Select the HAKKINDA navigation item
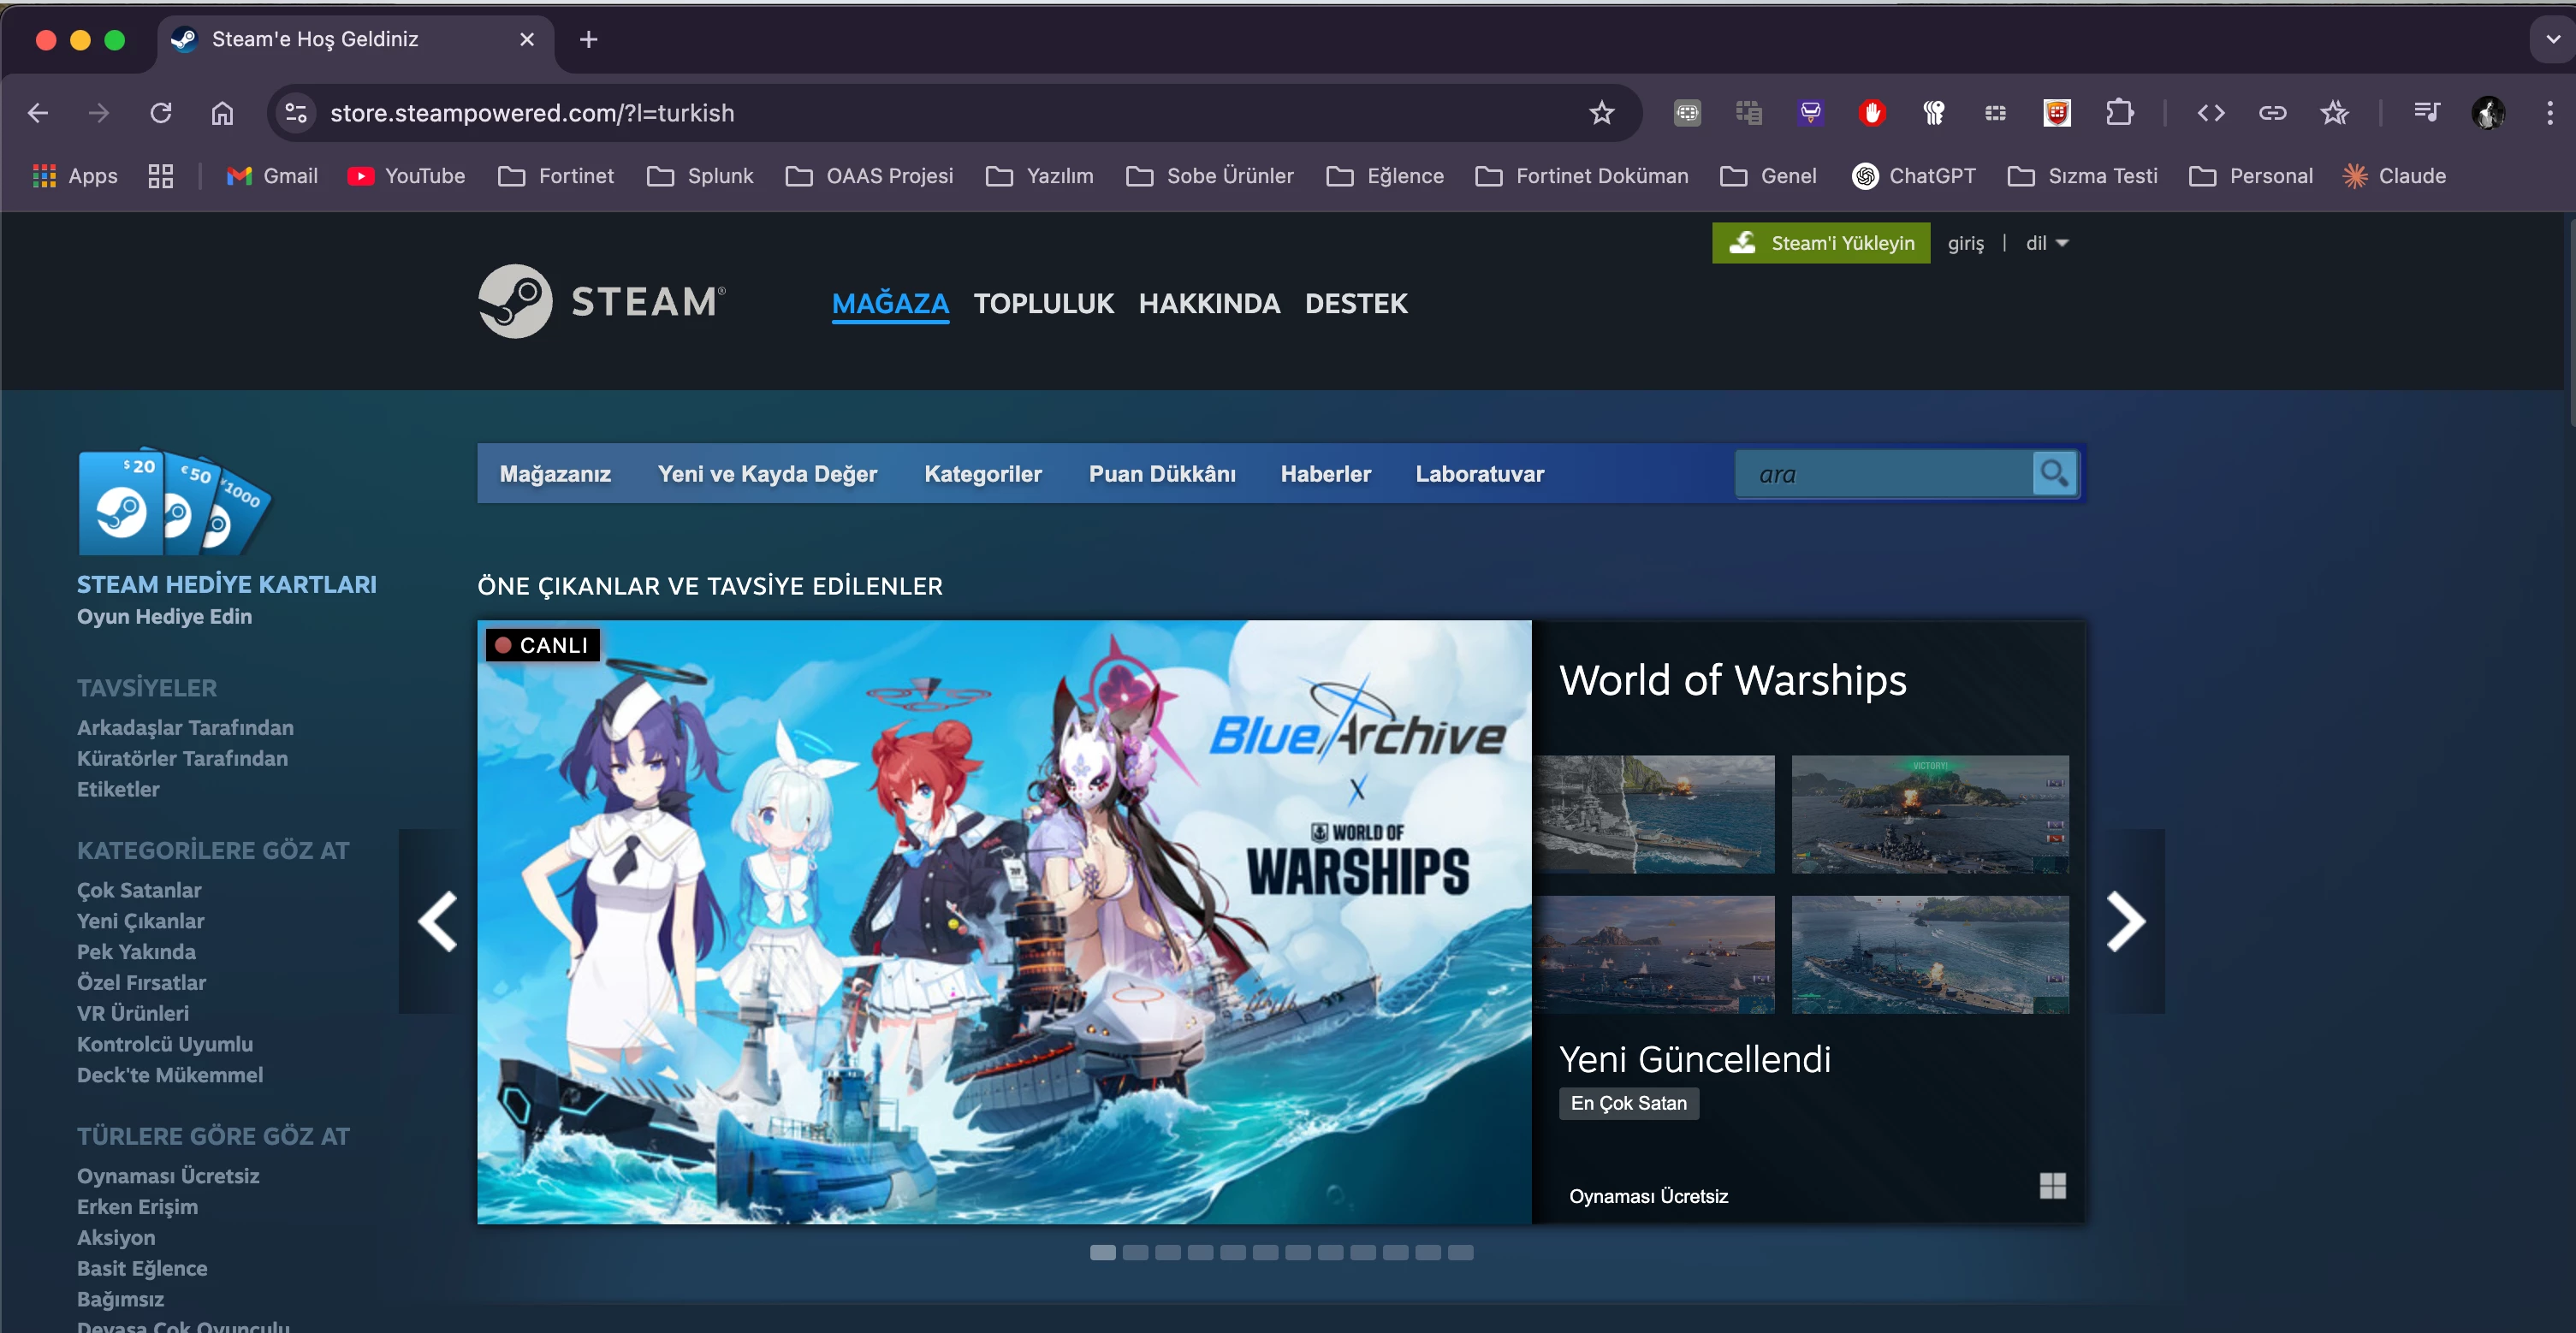Image resolution: width=2576 pixels, height=1333 pixels. click(1209, 303)
